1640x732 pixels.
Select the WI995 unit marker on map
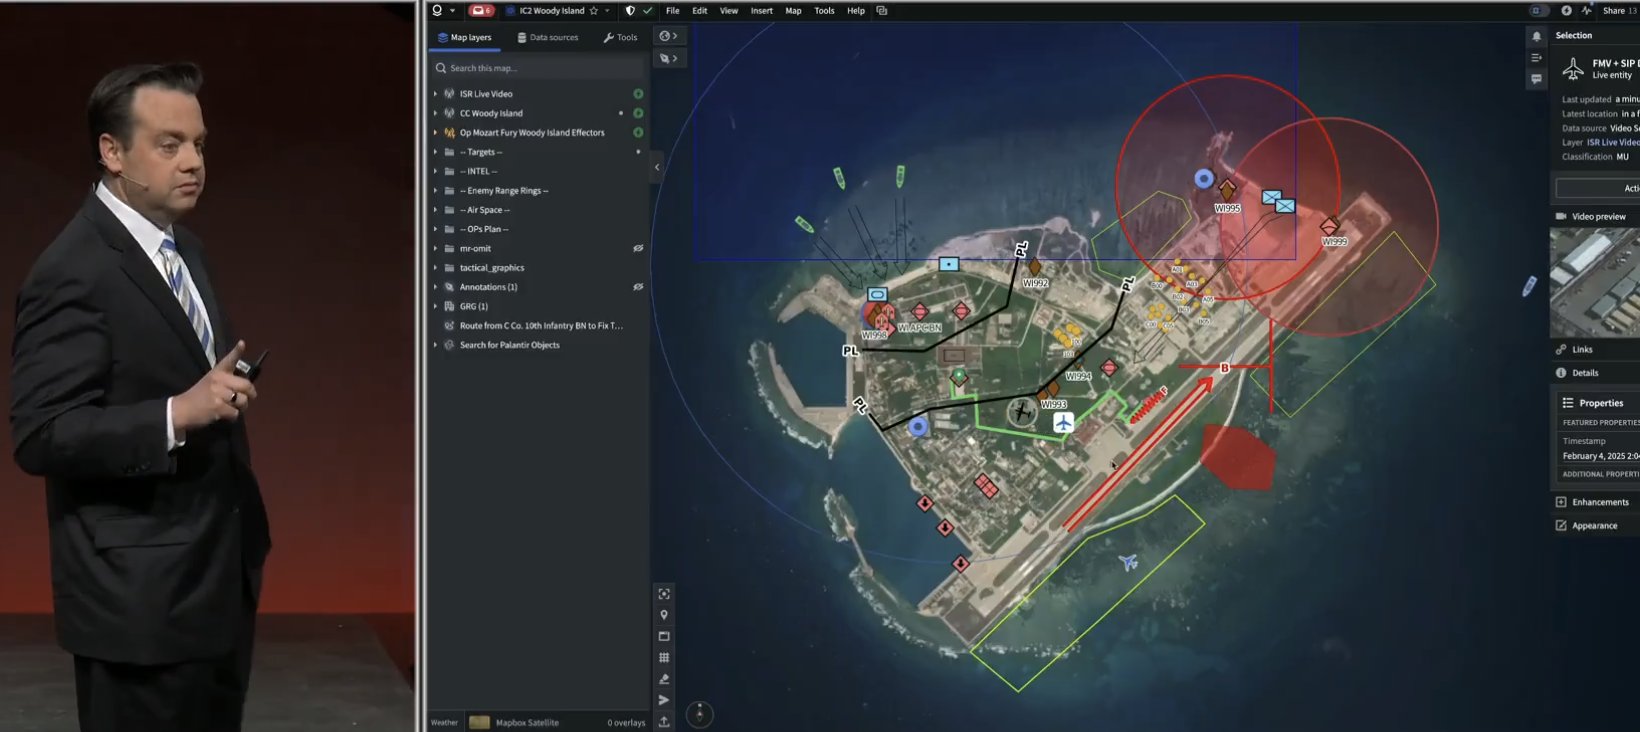tap(1227, 190)
